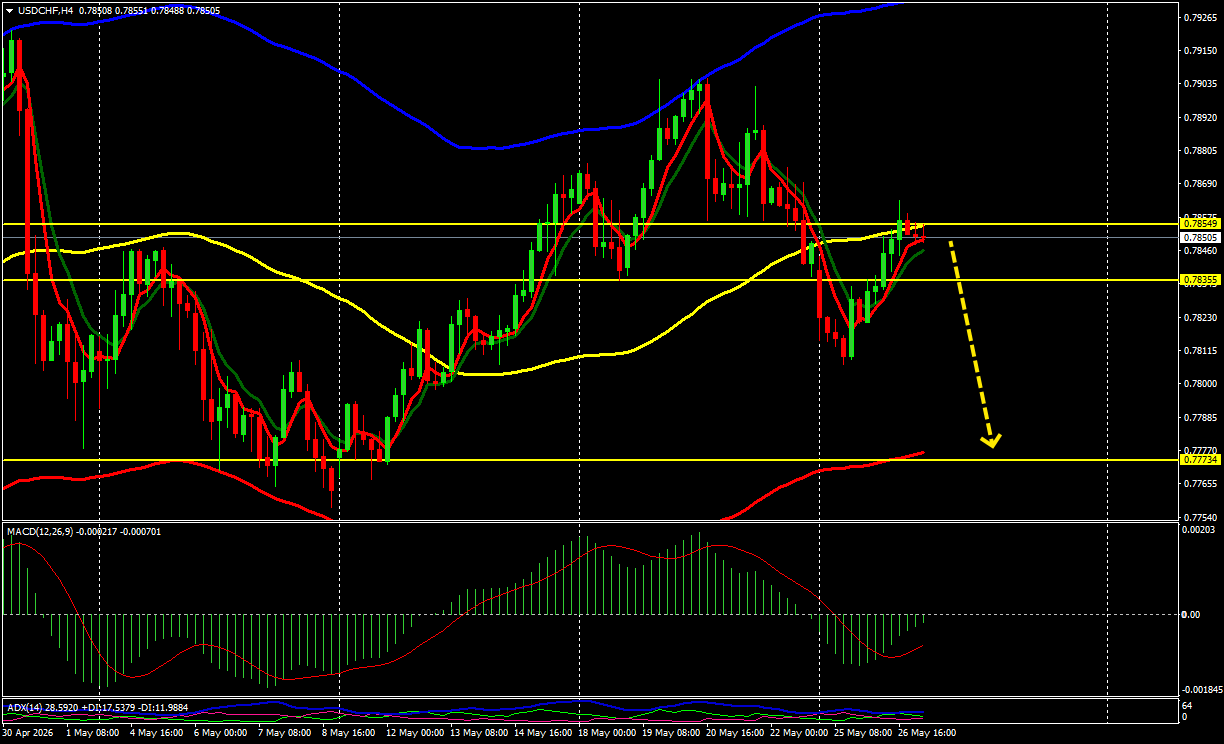Viewport: 1224px width, 744px height.
Task: Click the yellow 0.78355 price level tag
Action: coord(1200,280)
